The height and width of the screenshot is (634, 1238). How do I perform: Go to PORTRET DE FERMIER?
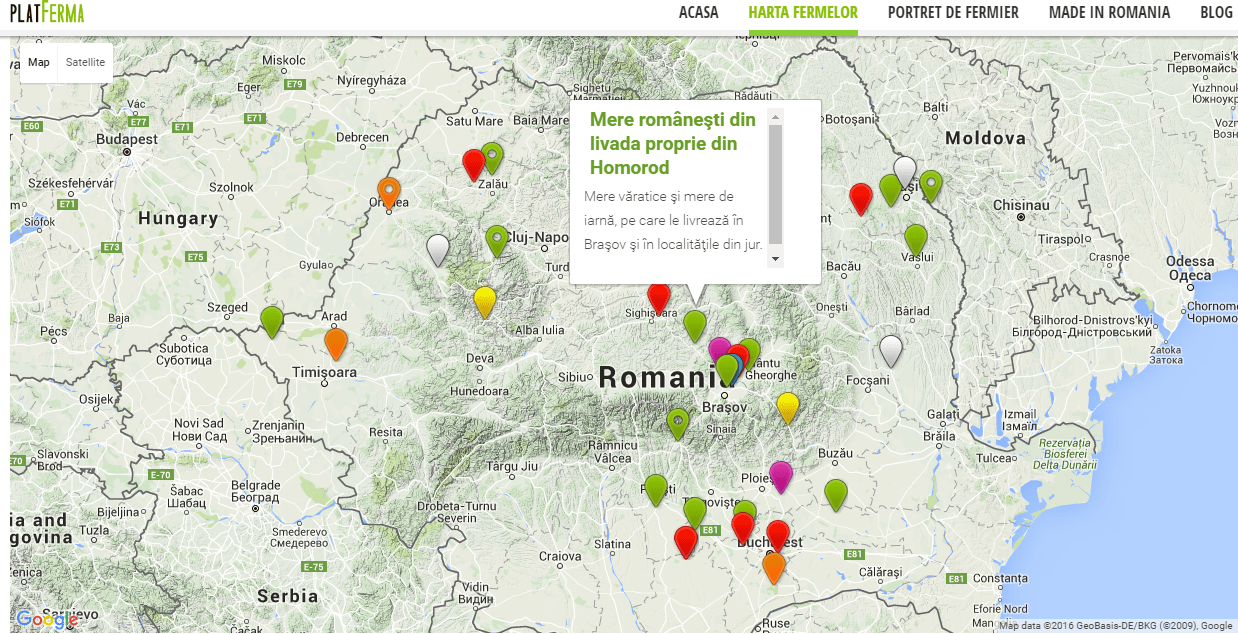(x=953, y=13)
